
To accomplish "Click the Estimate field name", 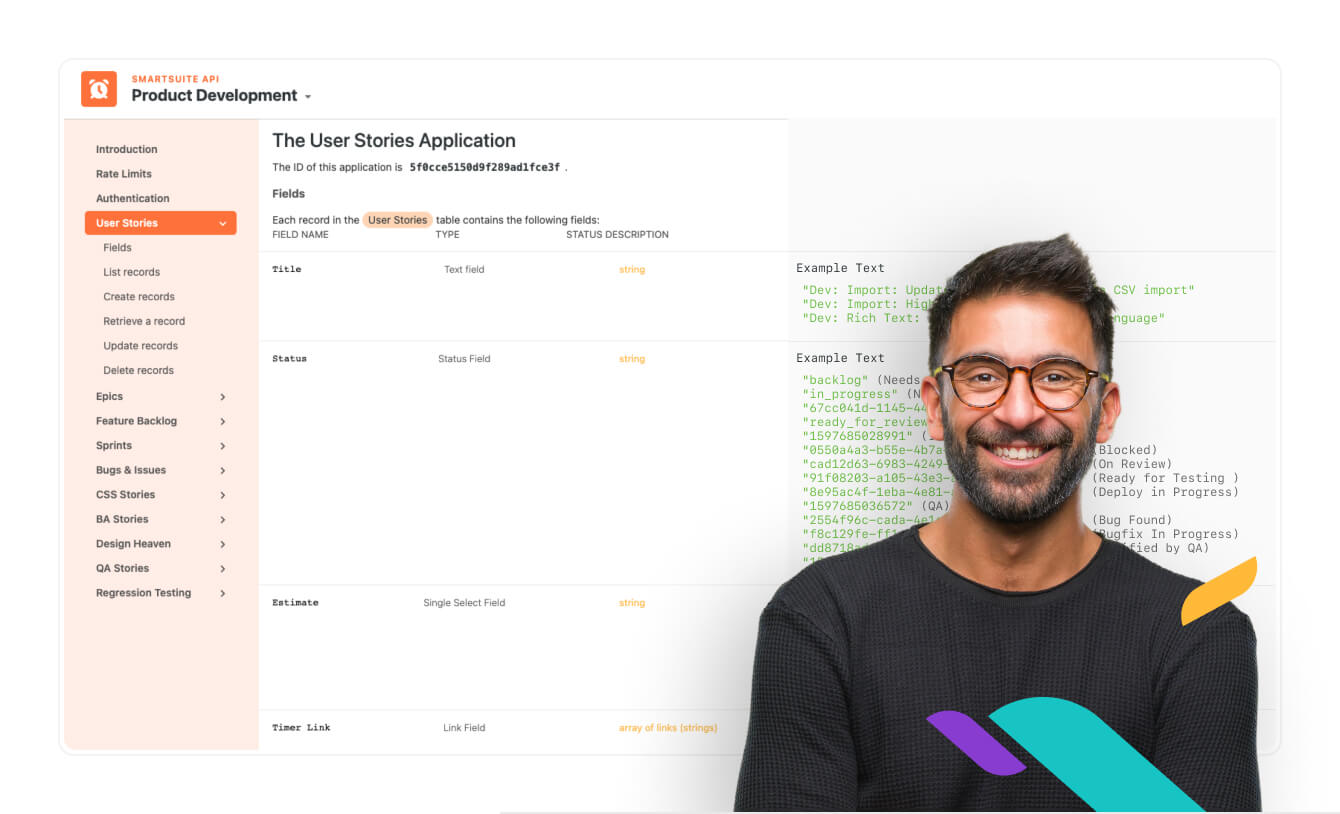I will [295, 603].
